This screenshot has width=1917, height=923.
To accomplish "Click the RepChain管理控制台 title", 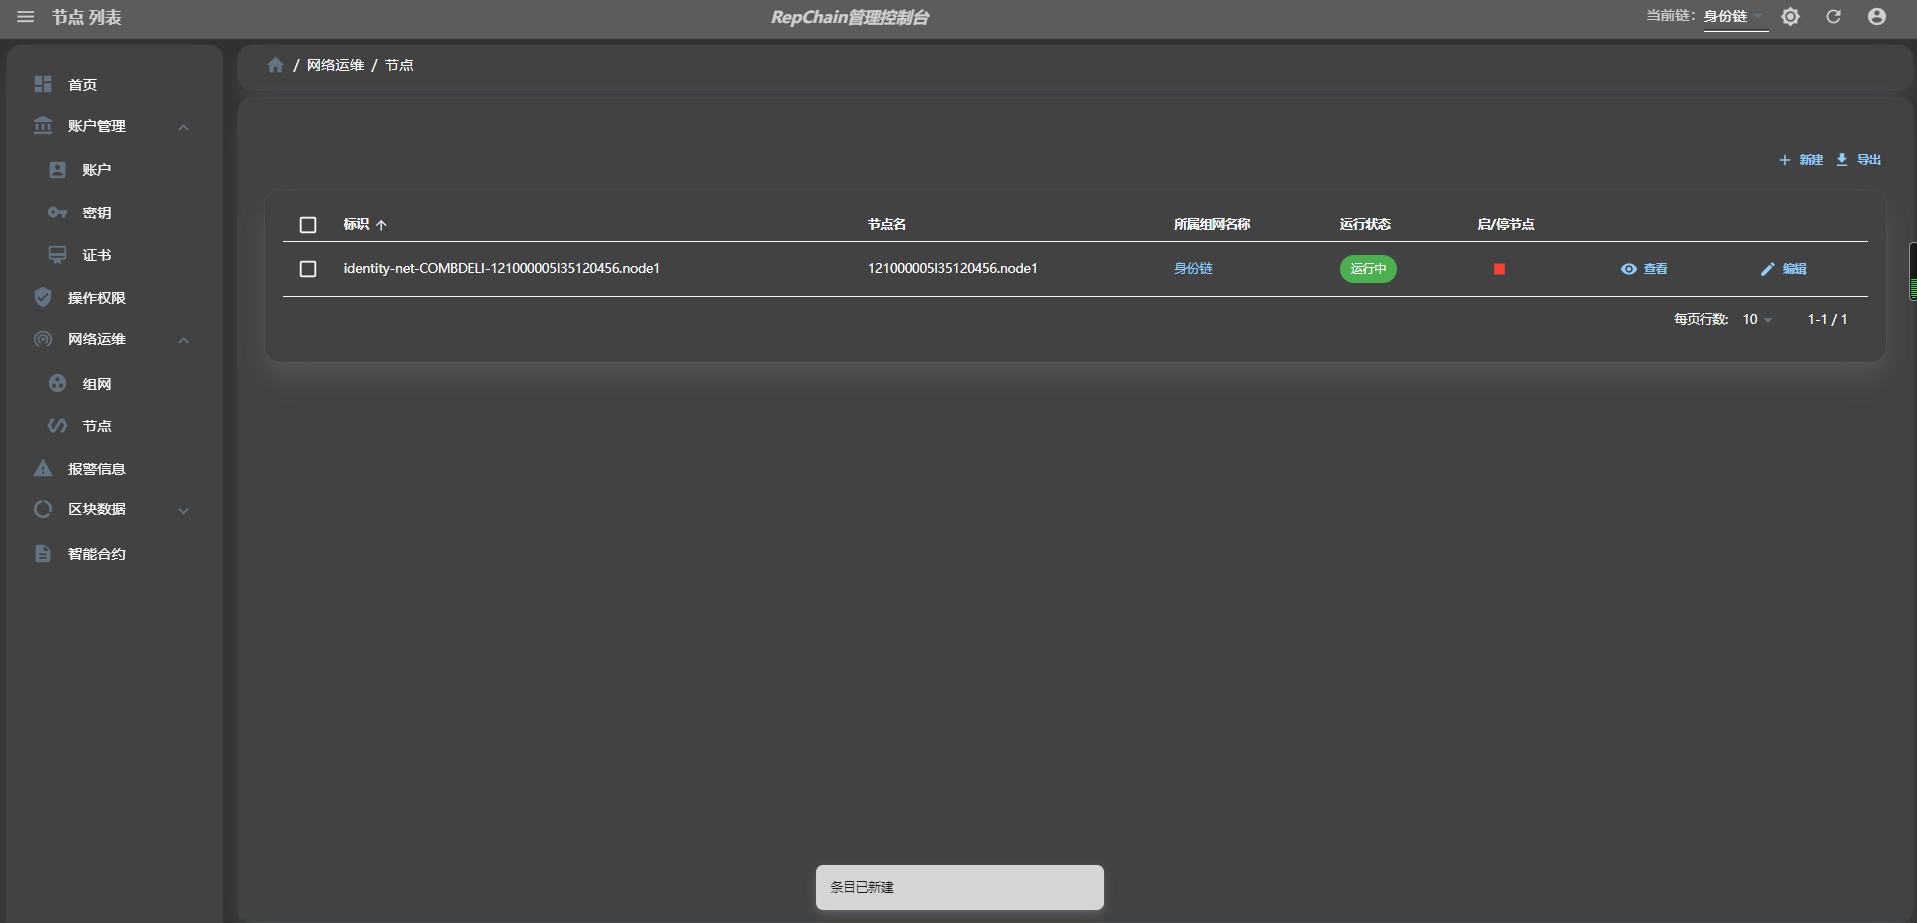I will 850,17.
